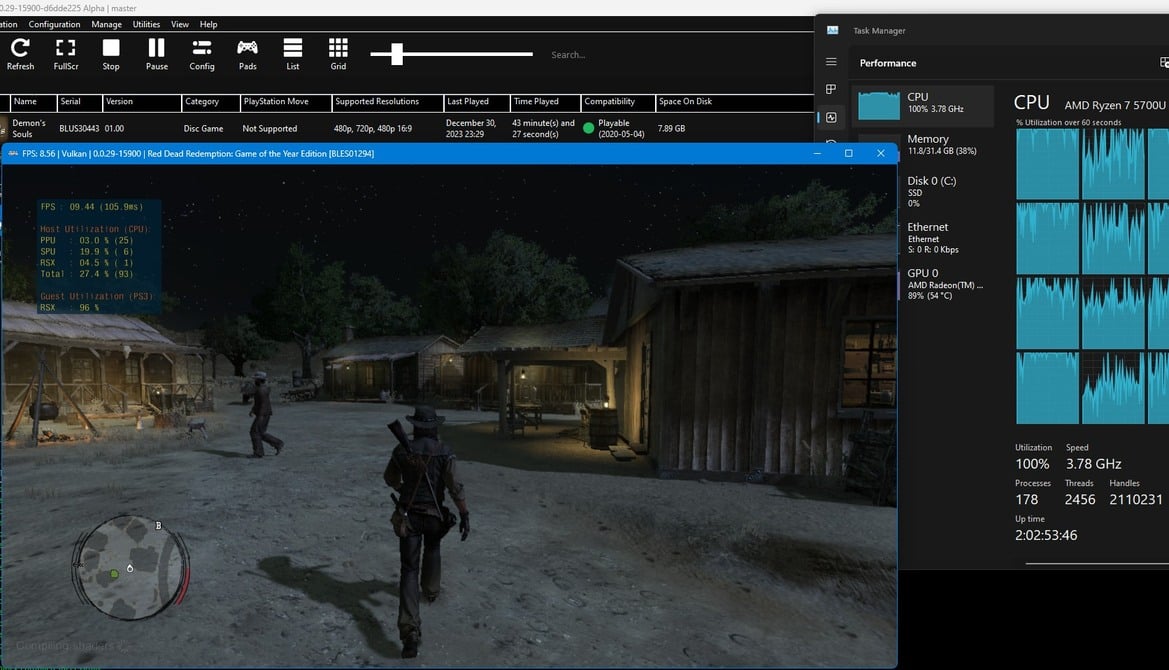Click the Task Manager app icon in its title bar
Screen dimensions: 1169x670
tap(833, 31)
